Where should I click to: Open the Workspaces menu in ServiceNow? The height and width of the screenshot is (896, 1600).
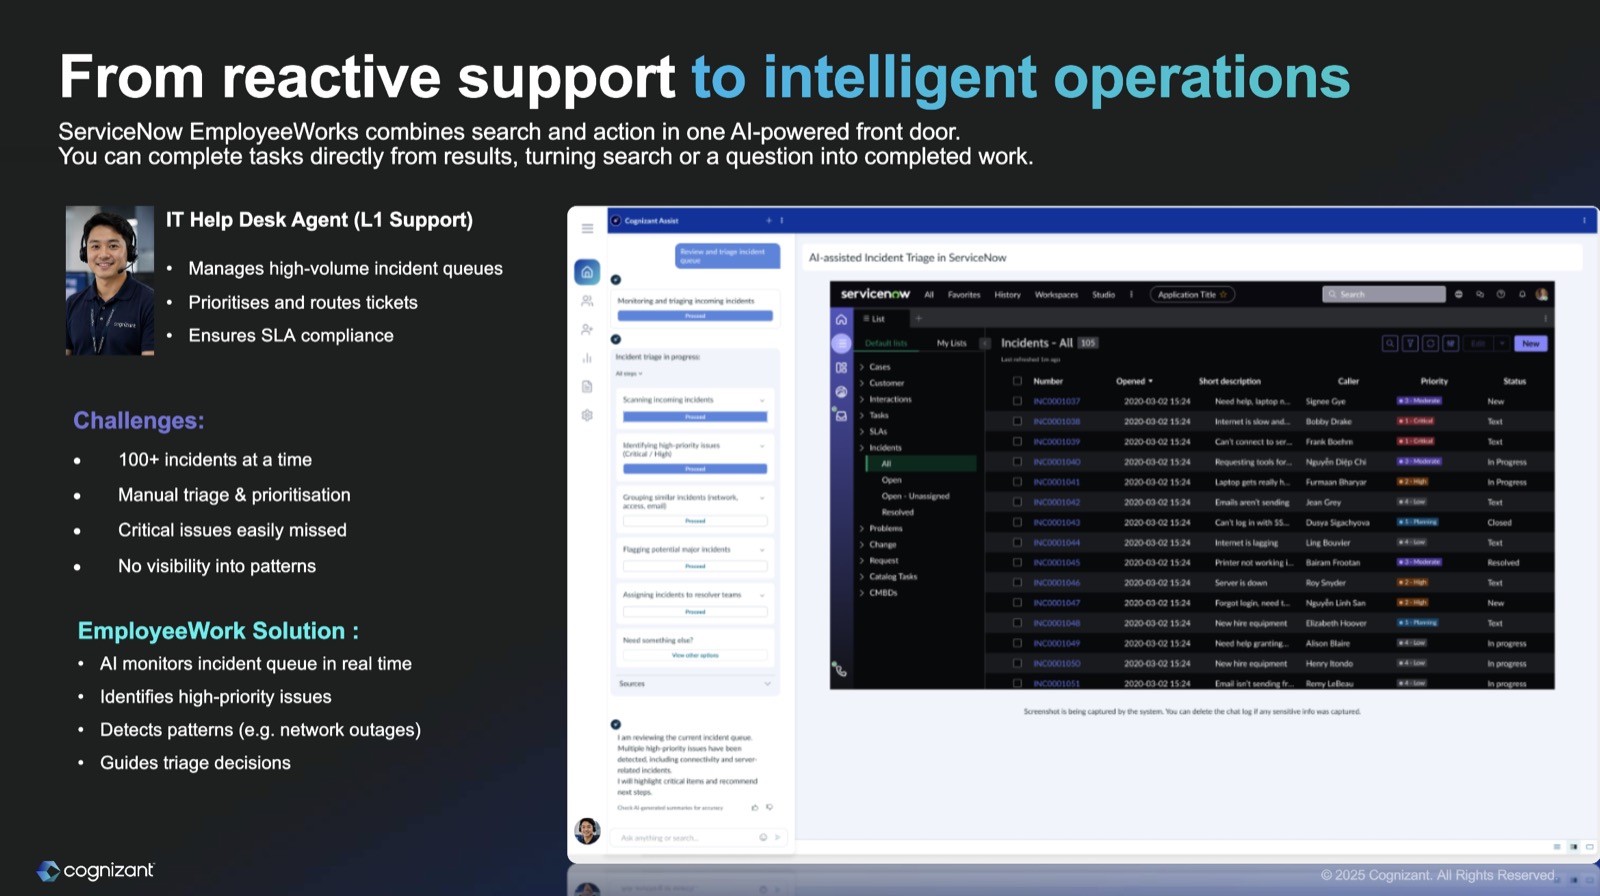point(1056,295)
